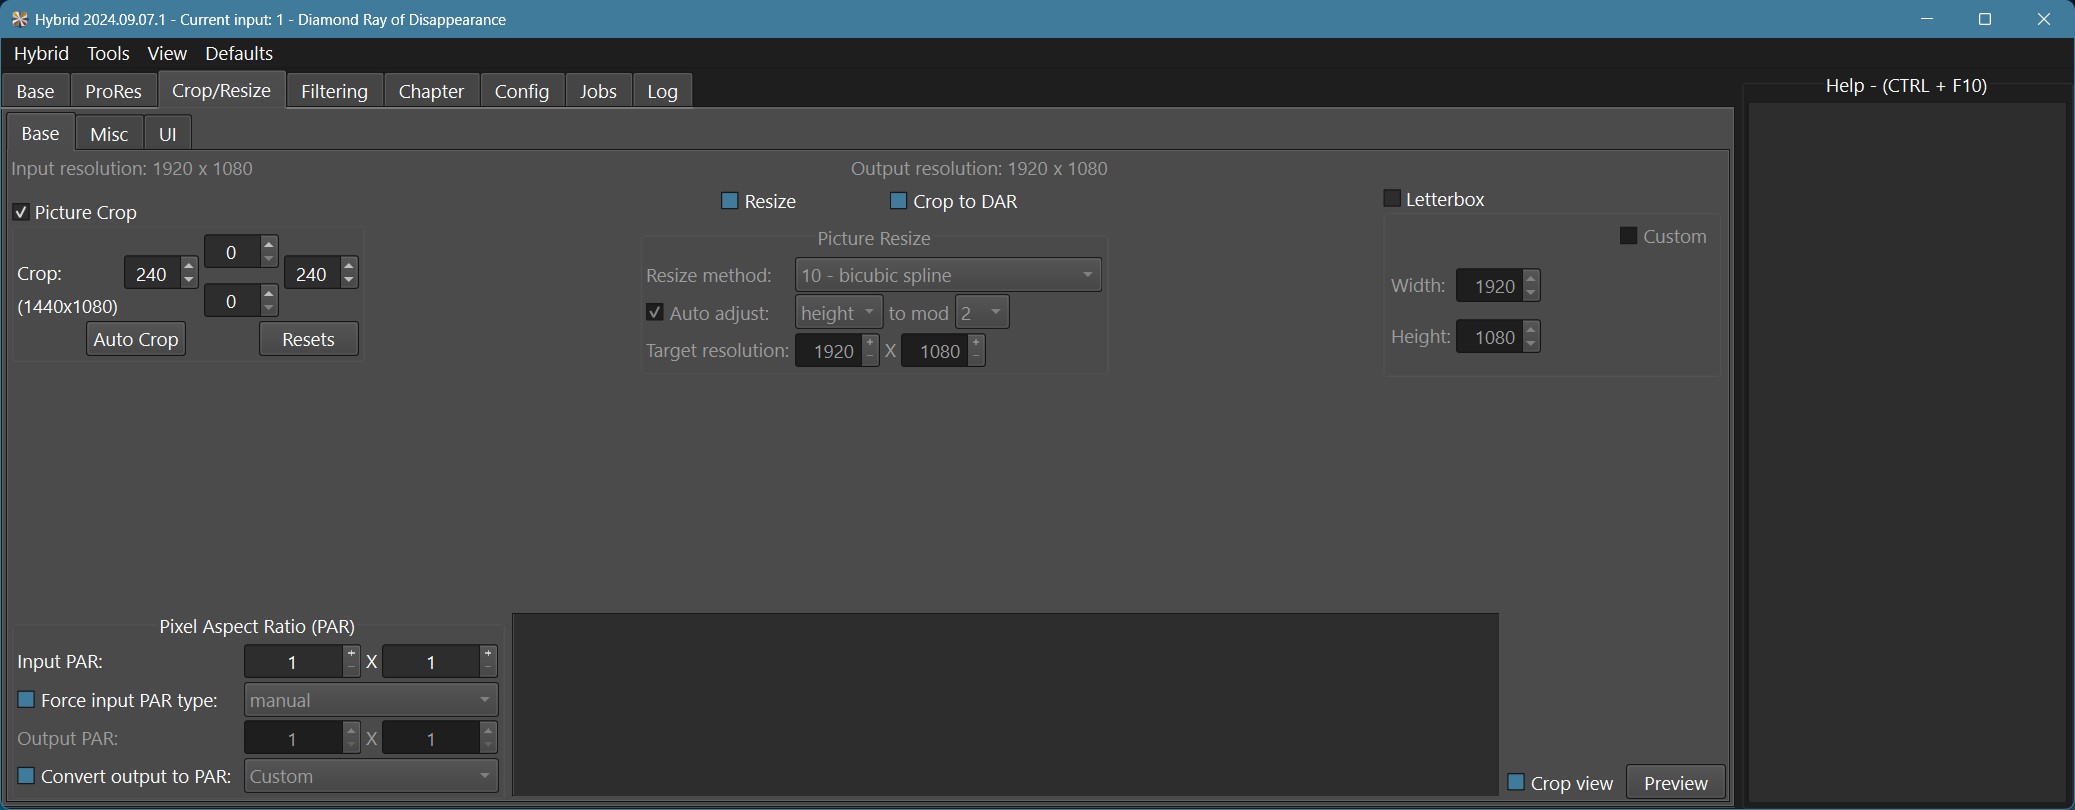Open the Resize method dropdown
Viewport: 2075px width, 810px height.
point(948,275)
